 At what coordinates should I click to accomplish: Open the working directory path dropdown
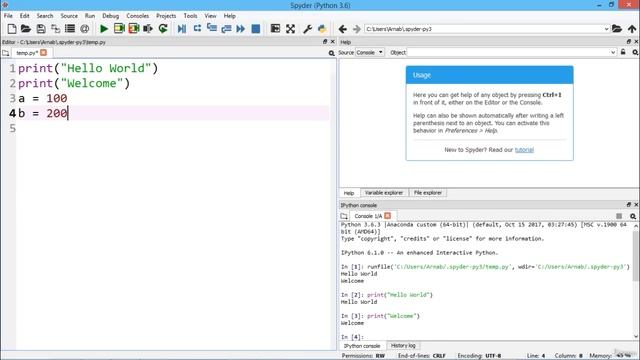pyautogui.click(x=606, y=29)
